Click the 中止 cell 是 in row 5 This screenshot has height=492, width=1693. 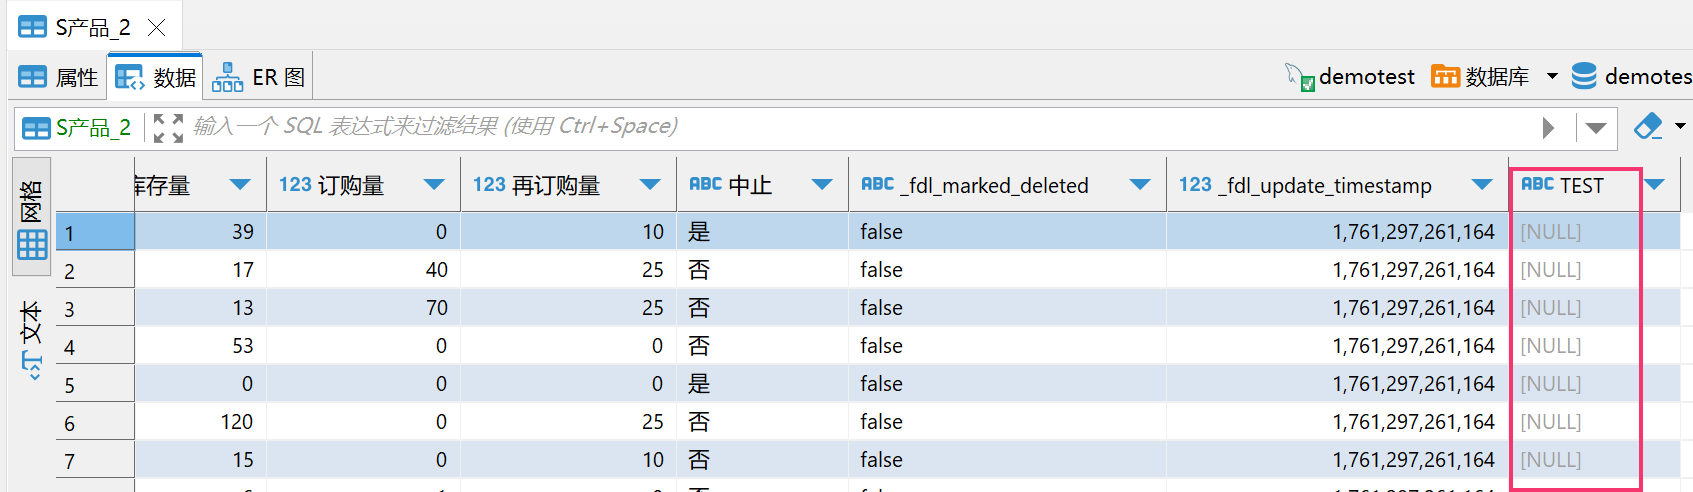(x=763, y=384)
